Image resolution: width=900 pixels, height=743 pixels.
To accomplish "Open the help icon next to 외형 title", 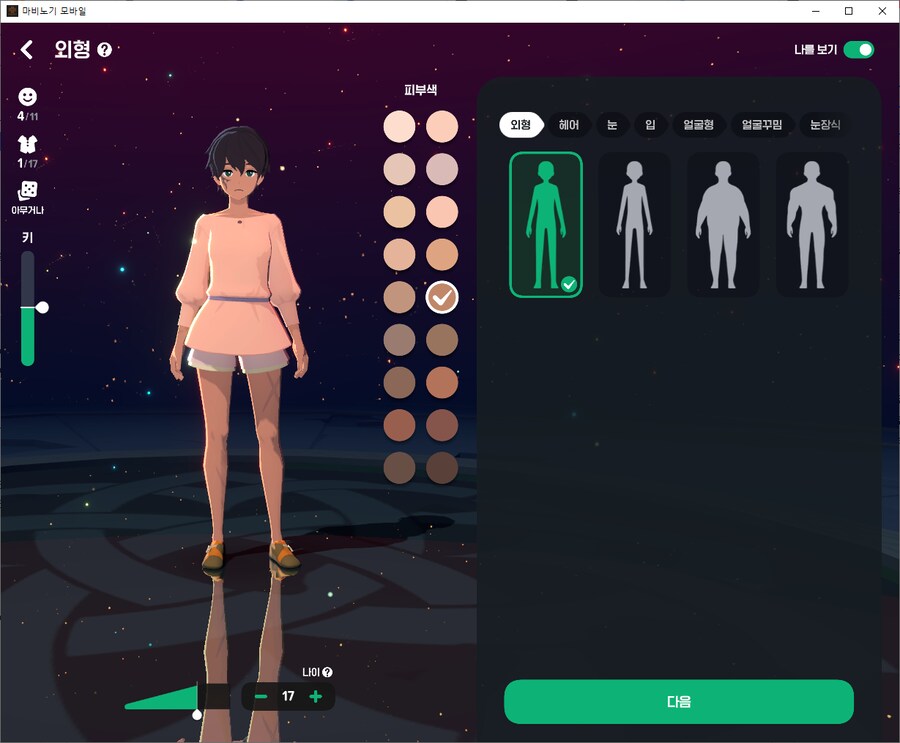I will [104, 50].
